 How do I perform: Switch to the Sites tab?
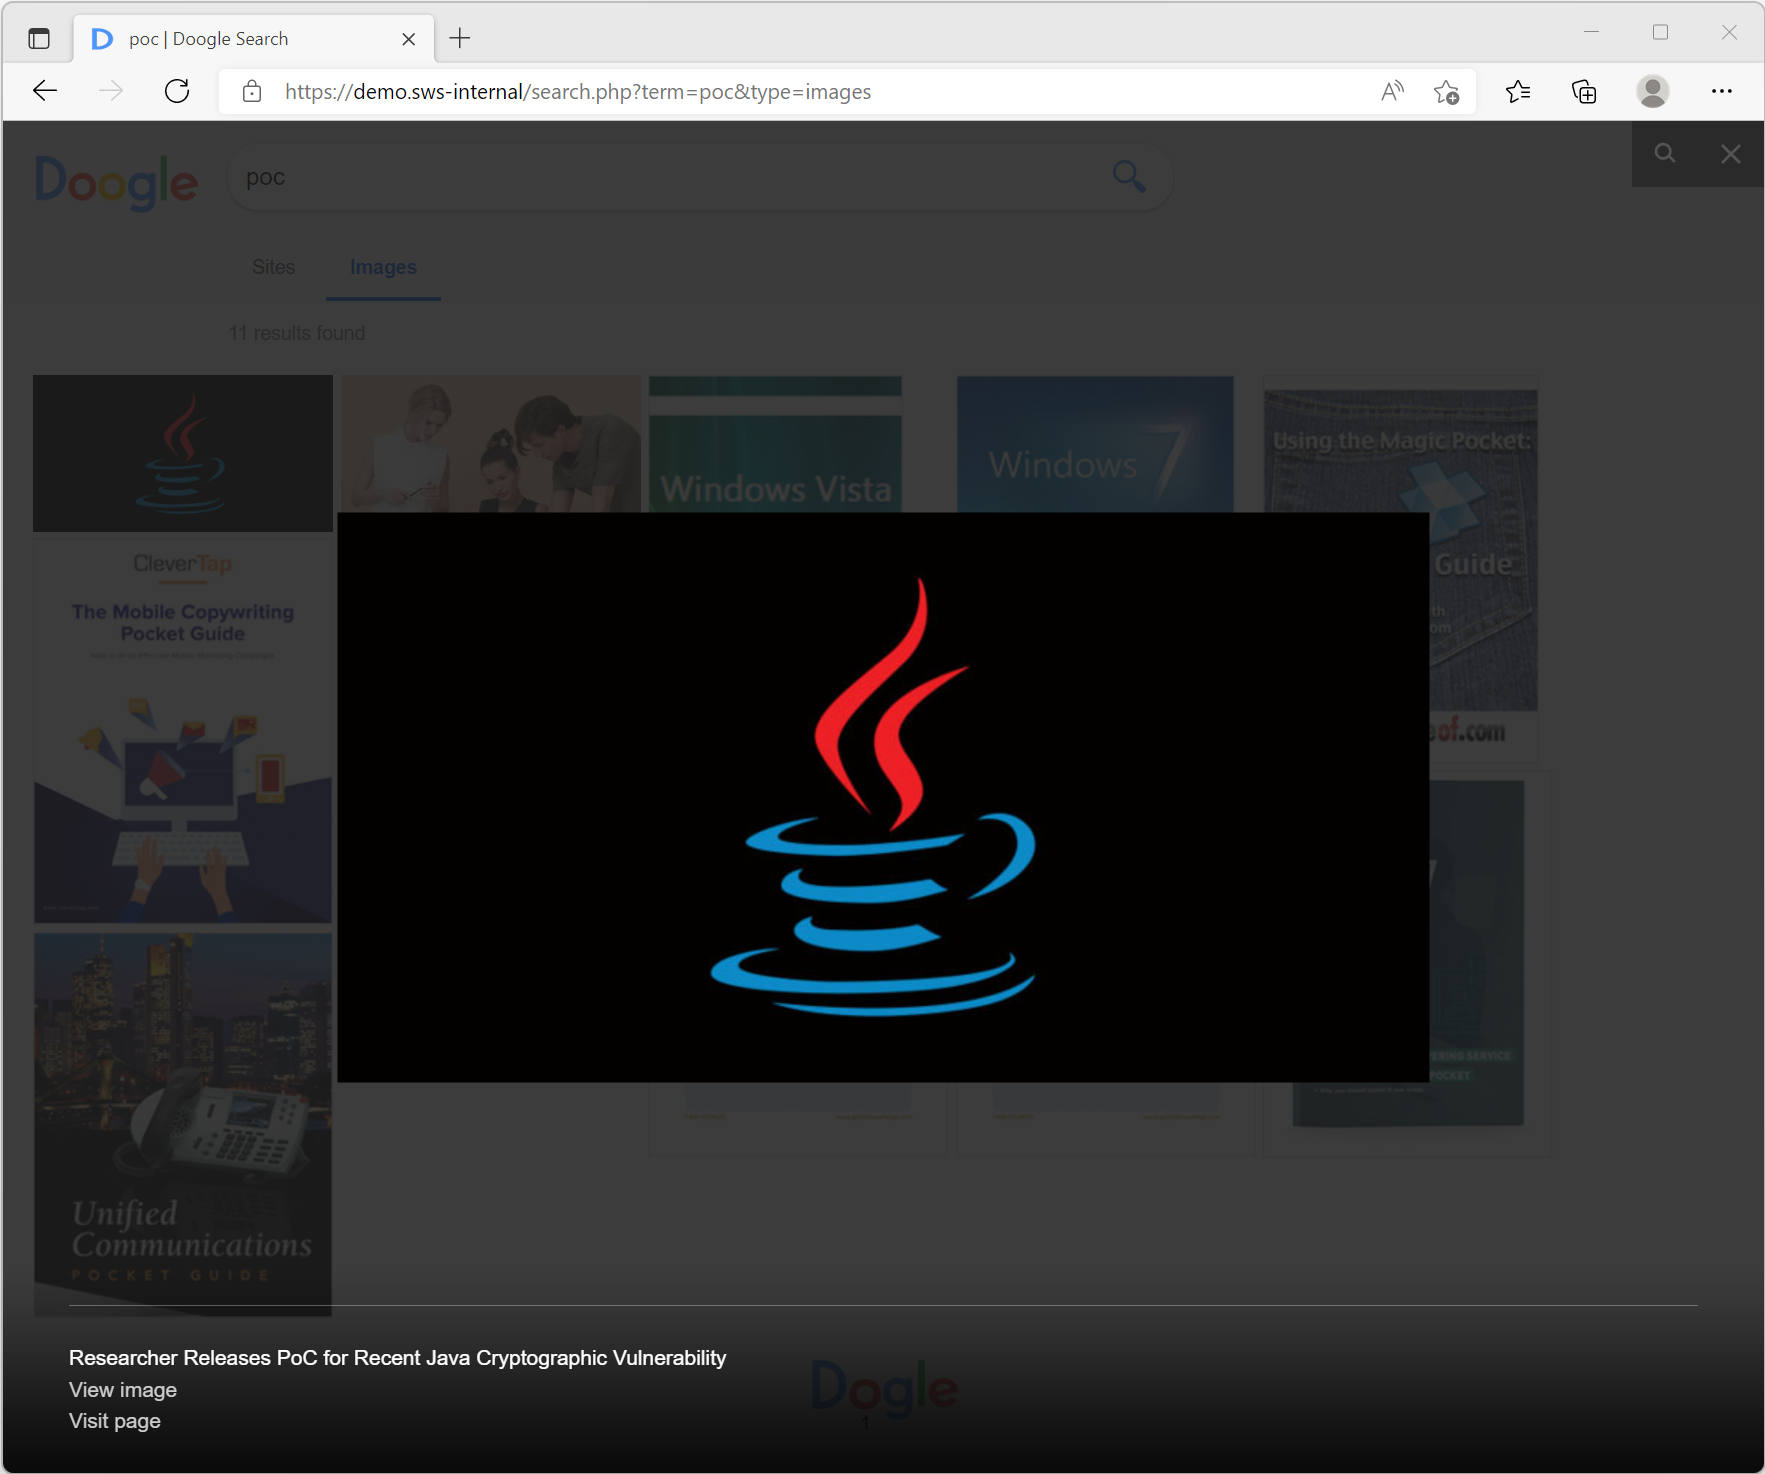273,267
